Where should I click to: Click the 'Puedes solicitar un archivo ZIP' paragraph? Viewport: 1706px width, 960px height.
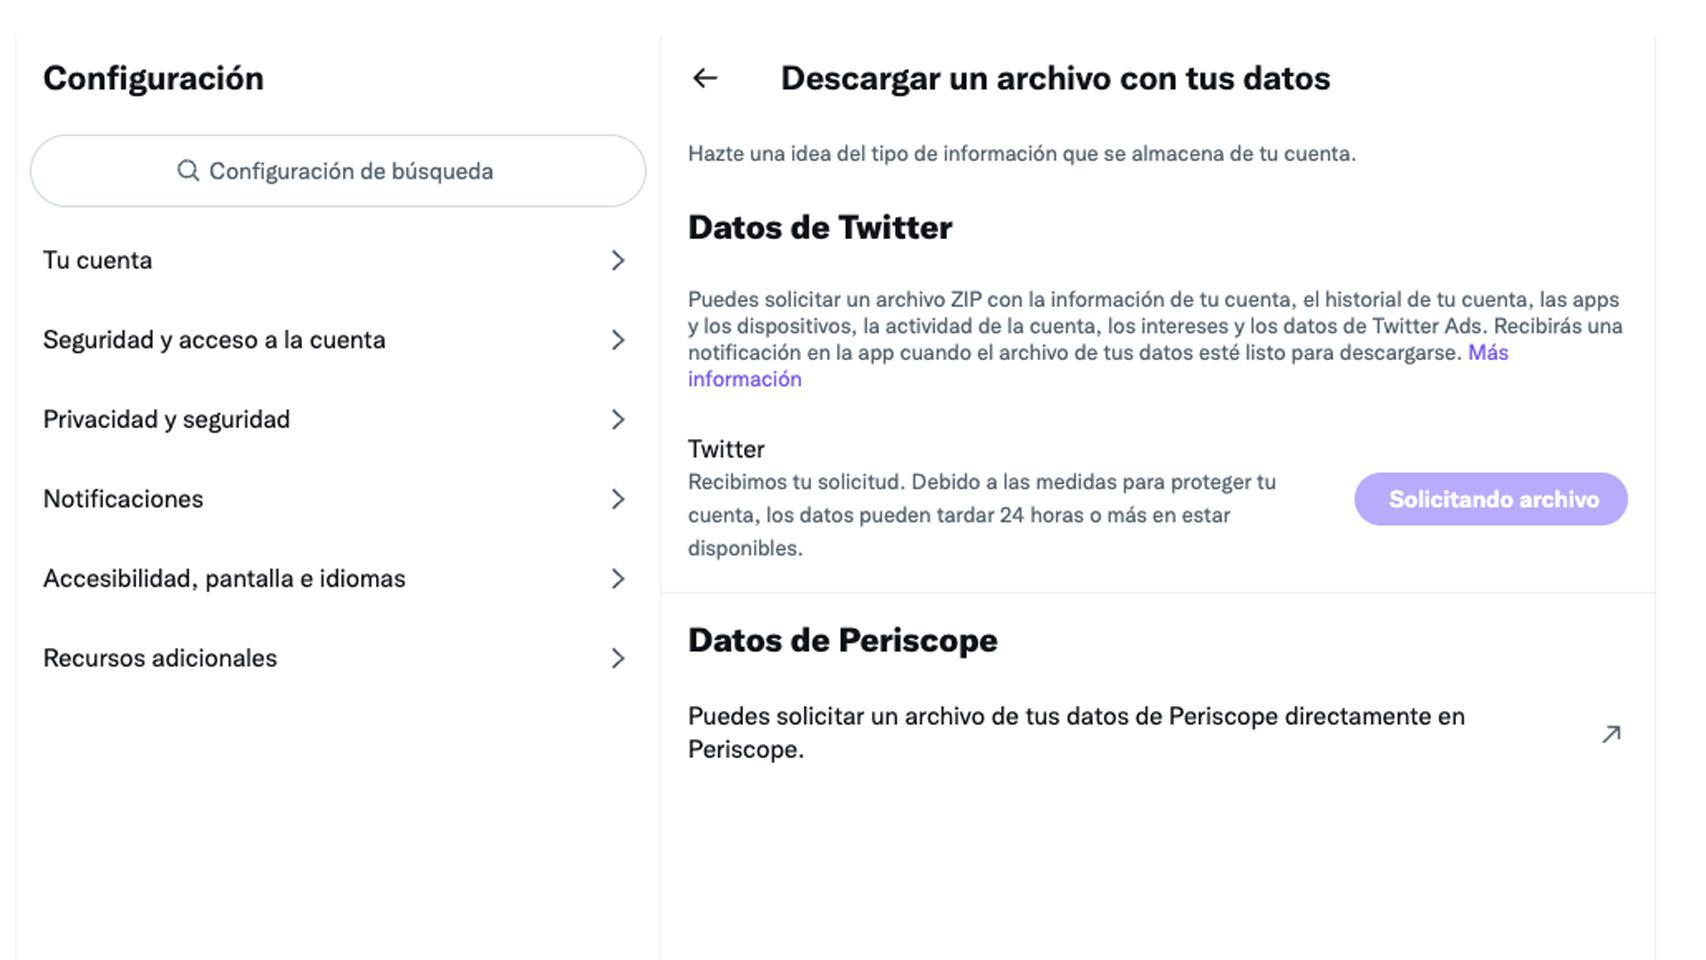pos(1155,339)
